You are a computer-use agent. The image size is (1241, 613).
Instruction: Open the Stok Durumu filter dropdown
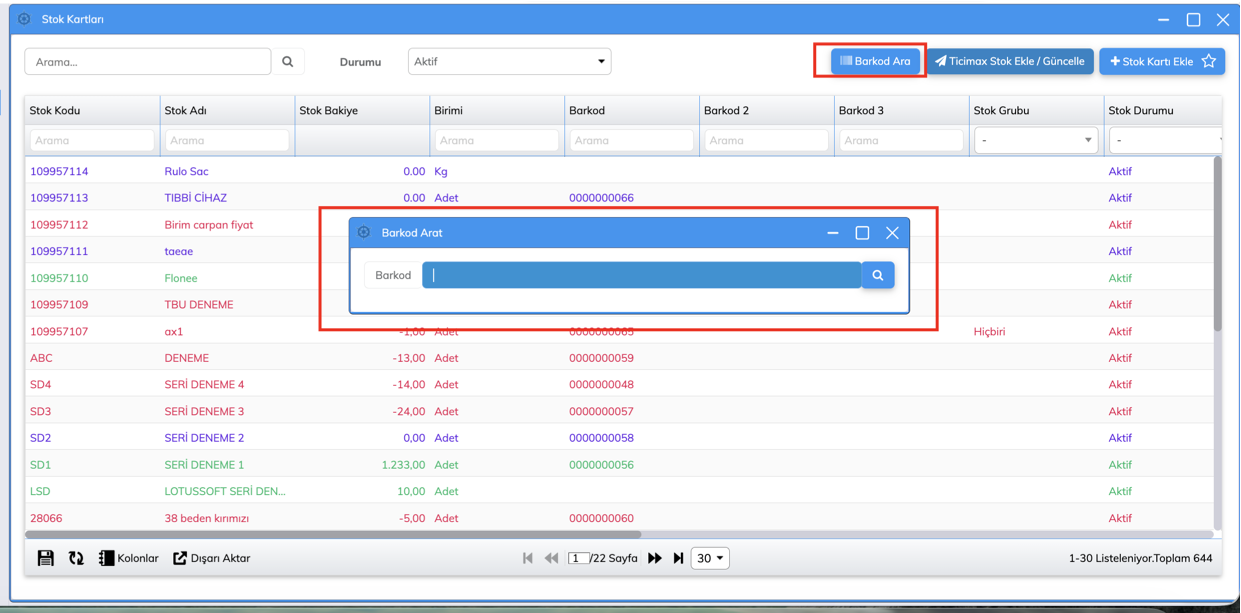pos(1165,140)
